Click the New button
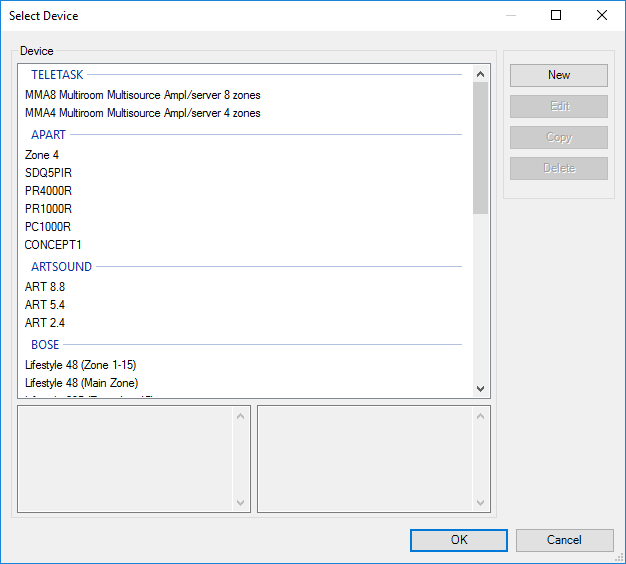Screen dimensions: 626x564 (558, 75)
